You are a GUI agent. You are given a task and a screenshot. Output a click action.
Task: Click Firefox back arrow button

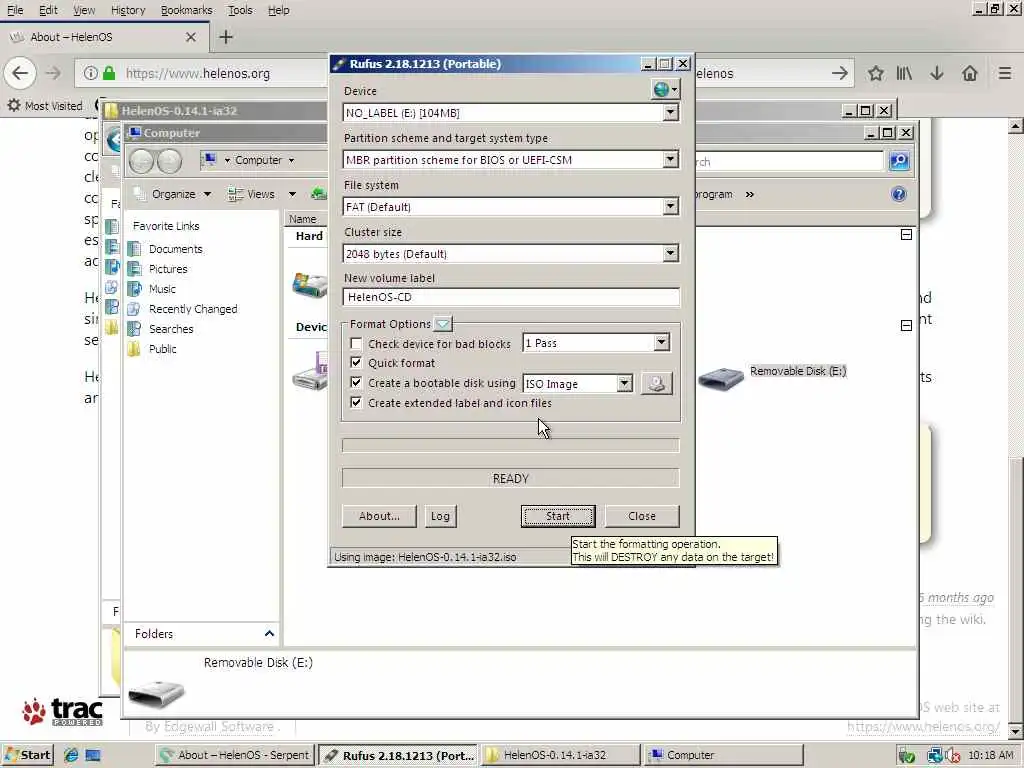tap(20, 73)
